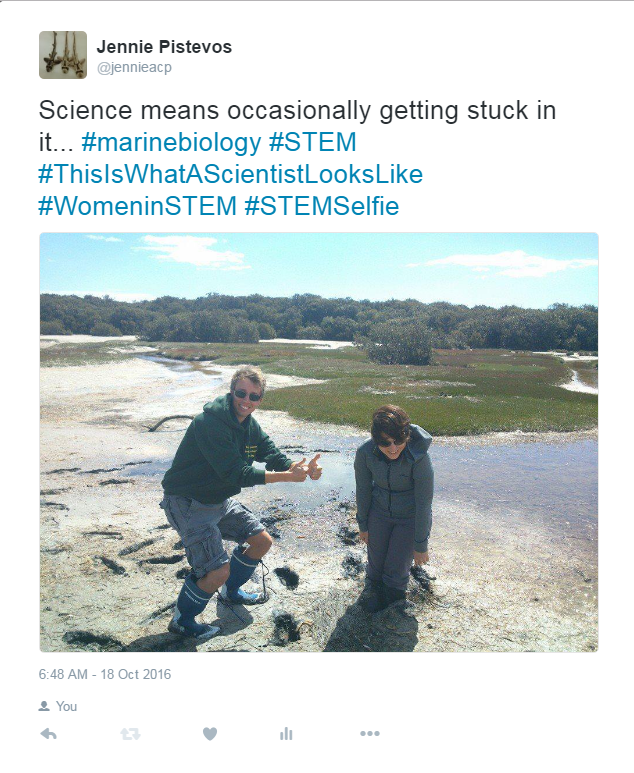
Task: Enlarge the beach photo in the tweet
Action: coord(319,442)
